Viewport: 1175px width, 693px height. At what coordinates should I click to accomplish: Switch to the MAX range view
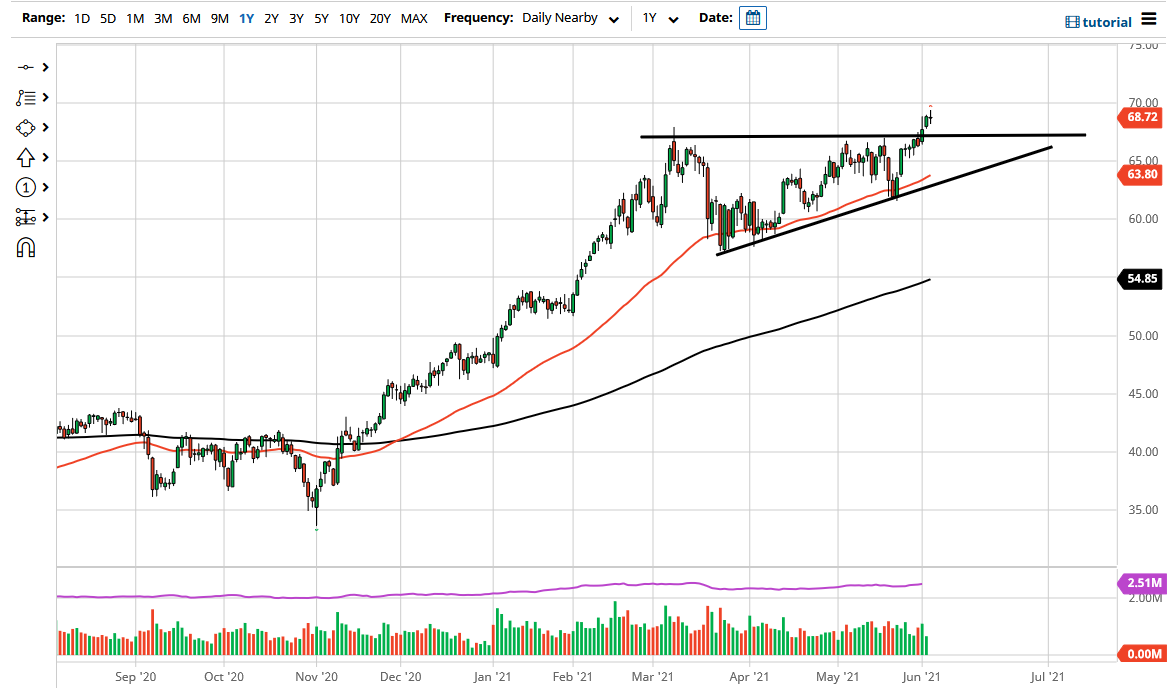pyautogui.click(x=414, y=18)
